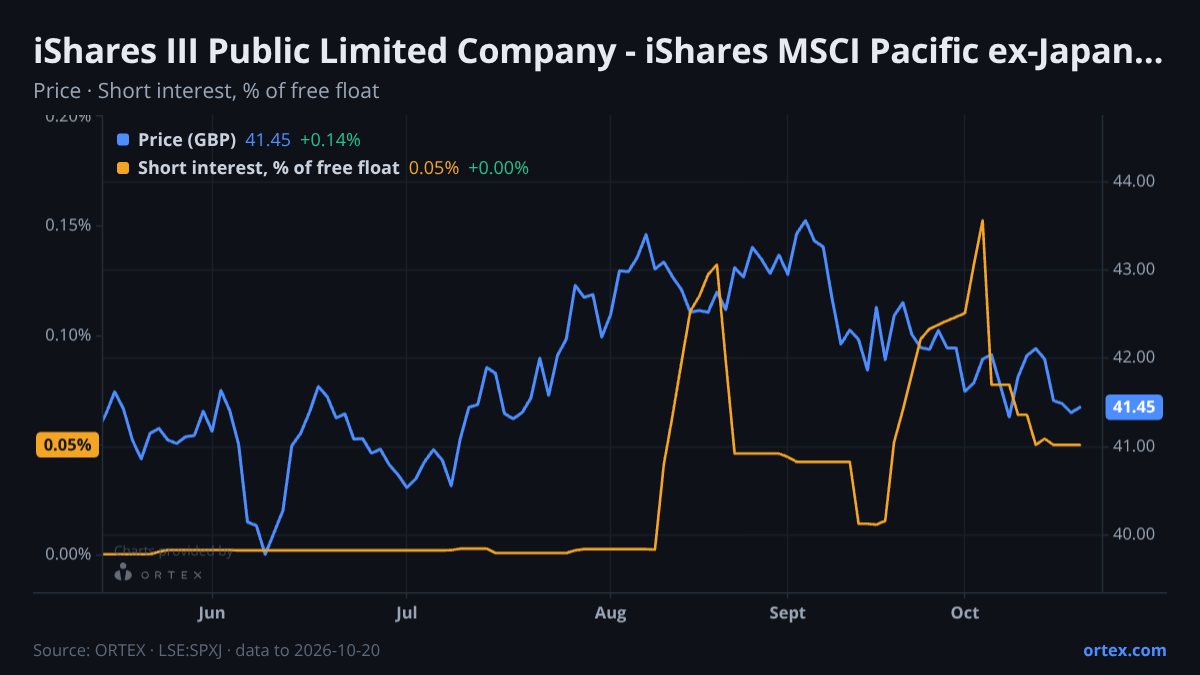The height and width of the screenshot is (675, 1200).
Task: Click the Oct x-axis label
Action: (x=965, y=612)
